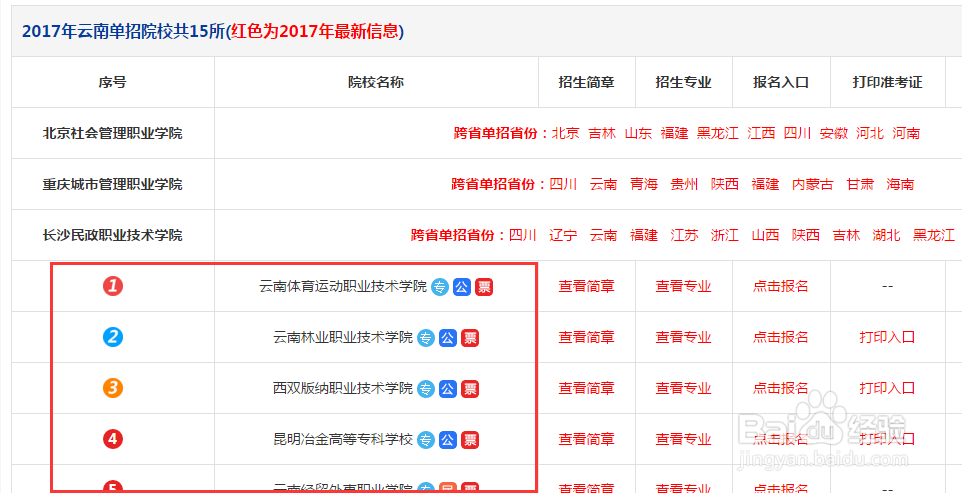Select 北京 in 北京社会管理职业学院 row
This screenshot has width=962, height=493.
(566, 133)
